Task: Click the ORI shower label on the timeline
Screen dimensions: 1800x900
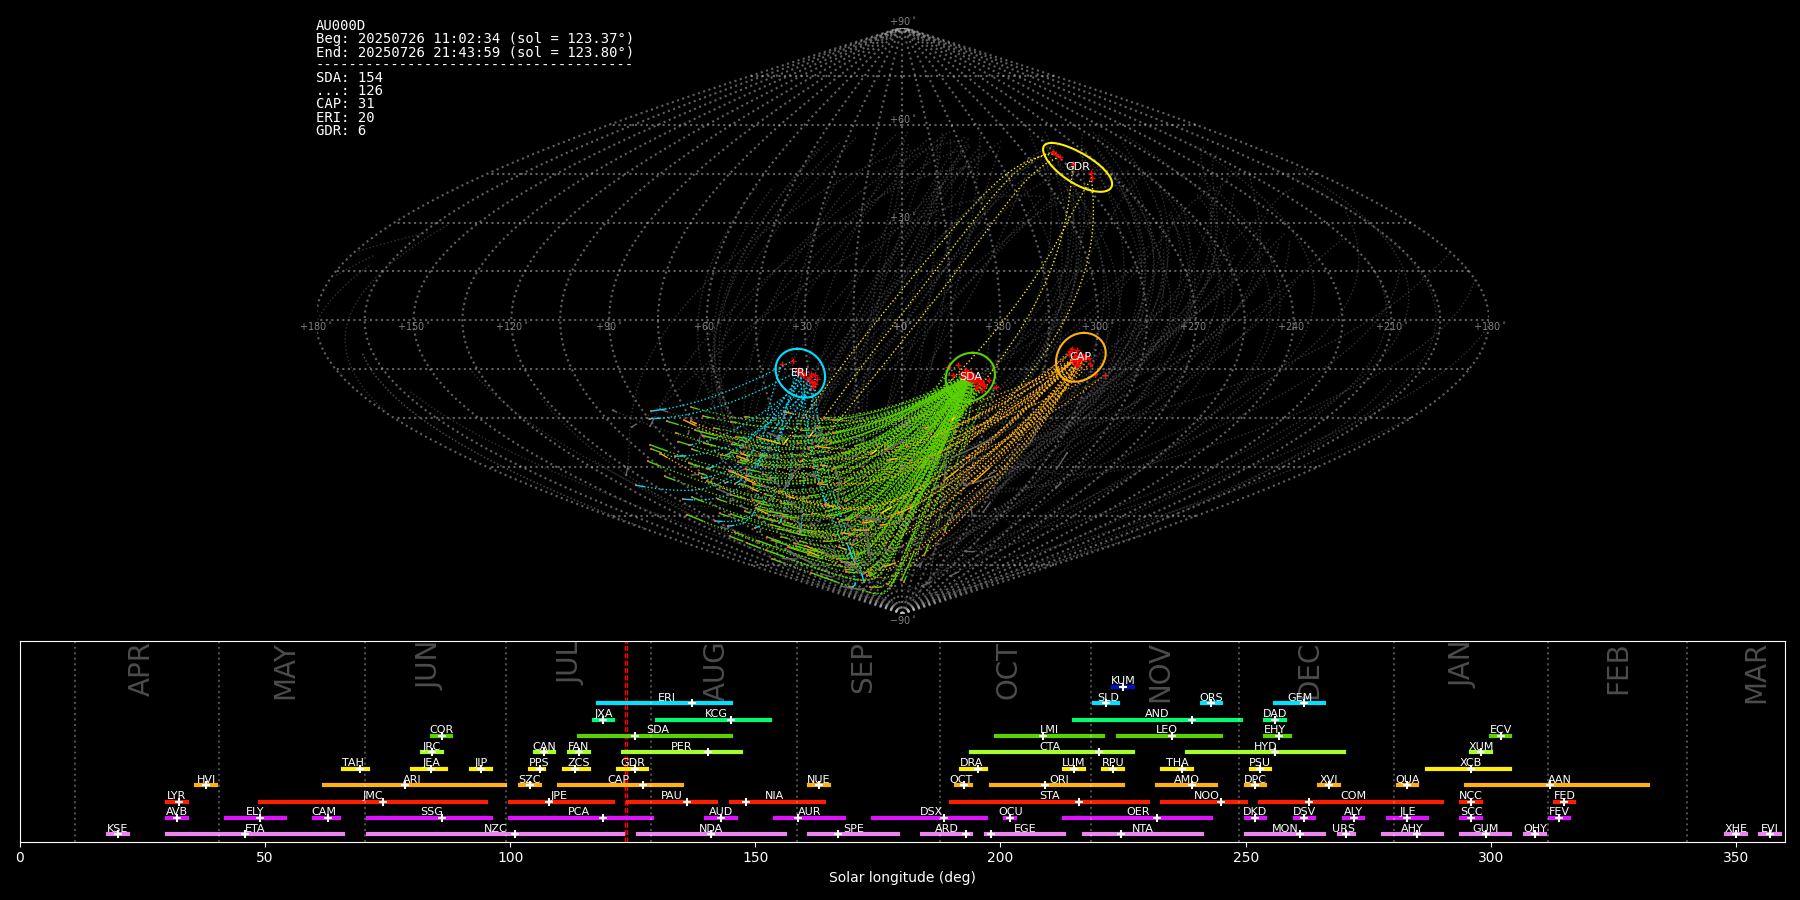Action: coord(1059,780)
